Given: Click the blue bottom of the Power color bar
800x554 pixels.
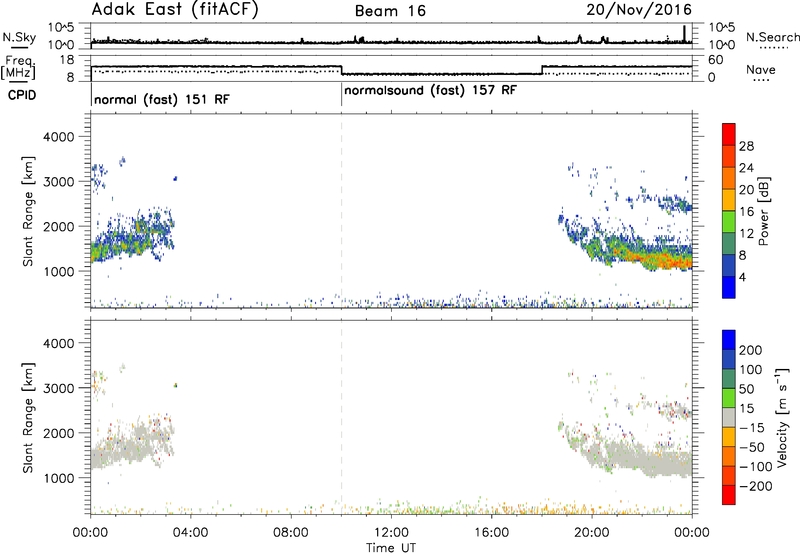Looking at the screenshot, I should [729, 287].
